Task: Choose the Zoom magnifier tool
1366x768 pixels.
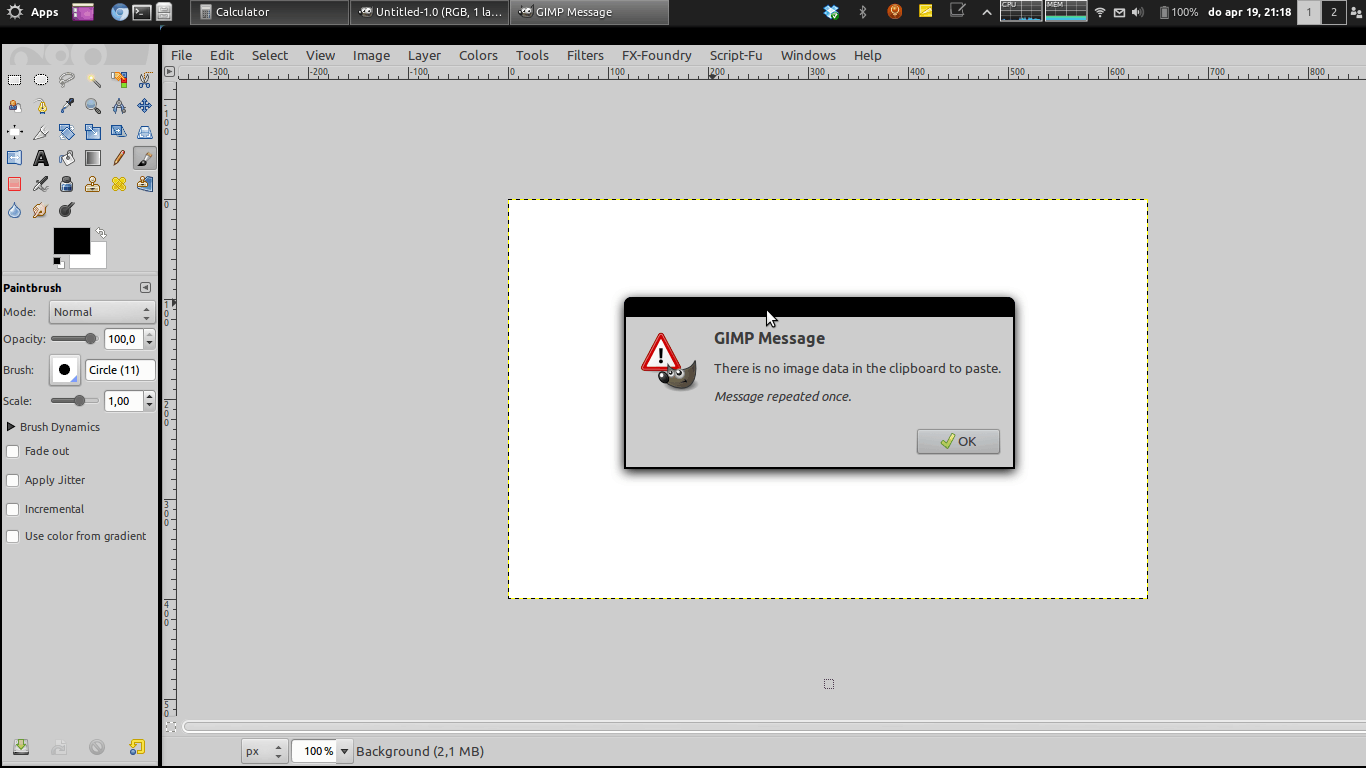Action: pos(93,106)
